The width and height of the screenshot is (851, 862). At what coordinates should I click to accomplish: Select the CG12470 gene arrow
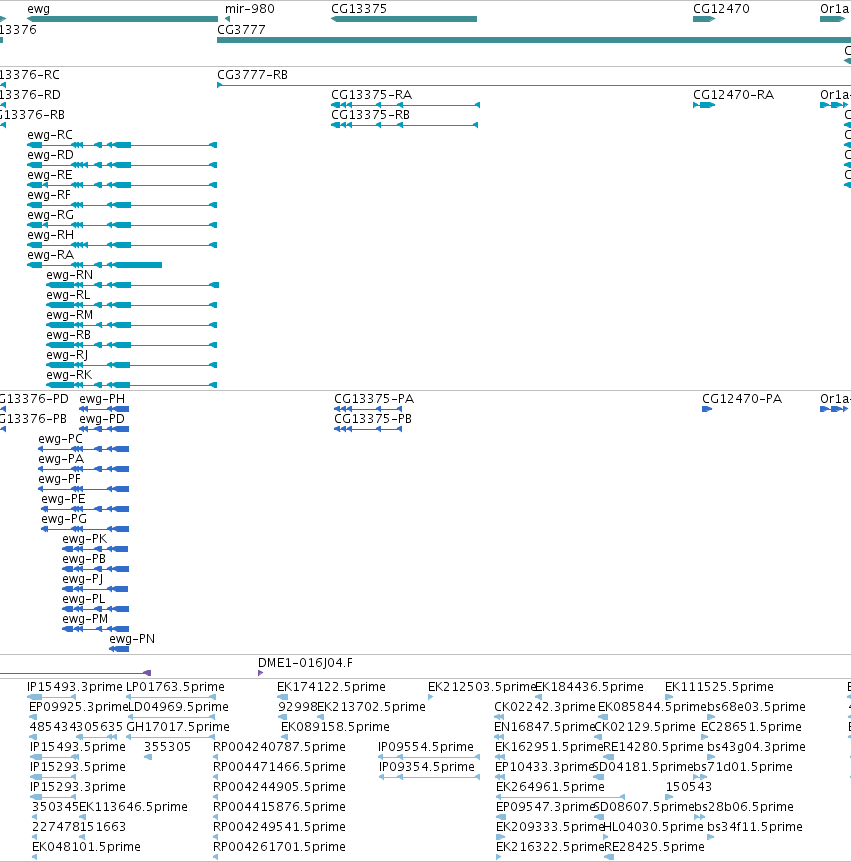(x=704, y=19)
